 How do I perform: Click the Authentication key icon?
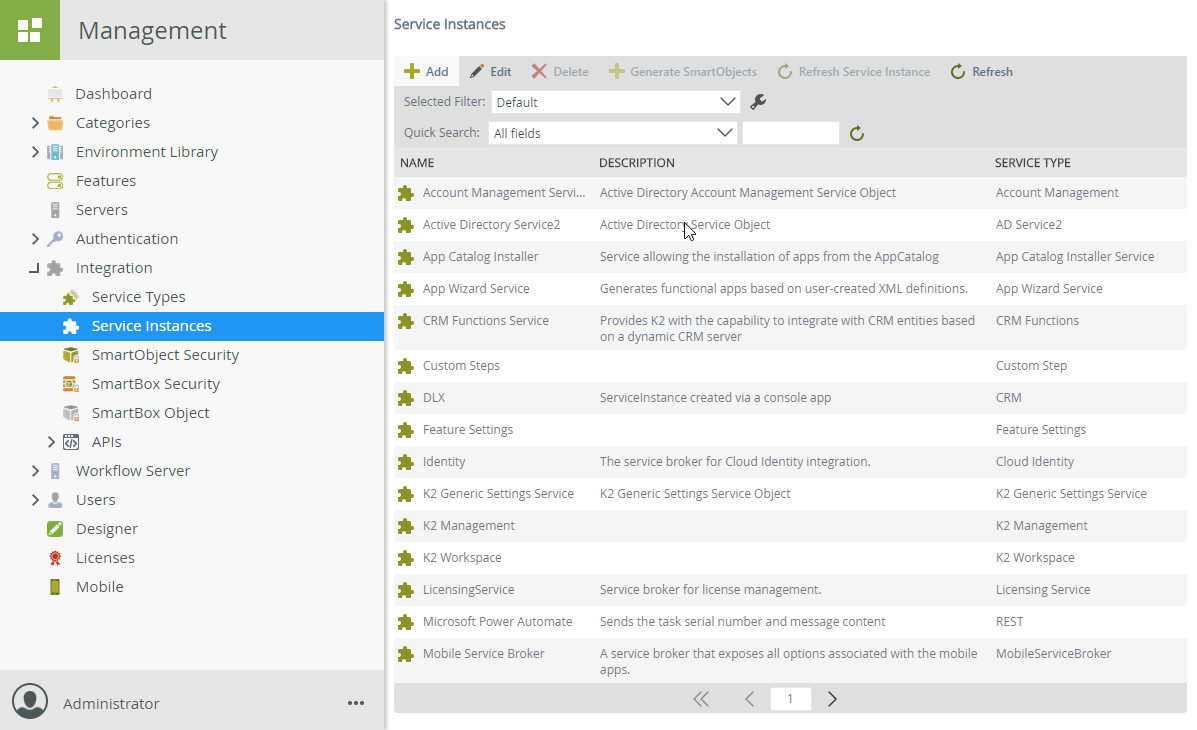point(55,239)
